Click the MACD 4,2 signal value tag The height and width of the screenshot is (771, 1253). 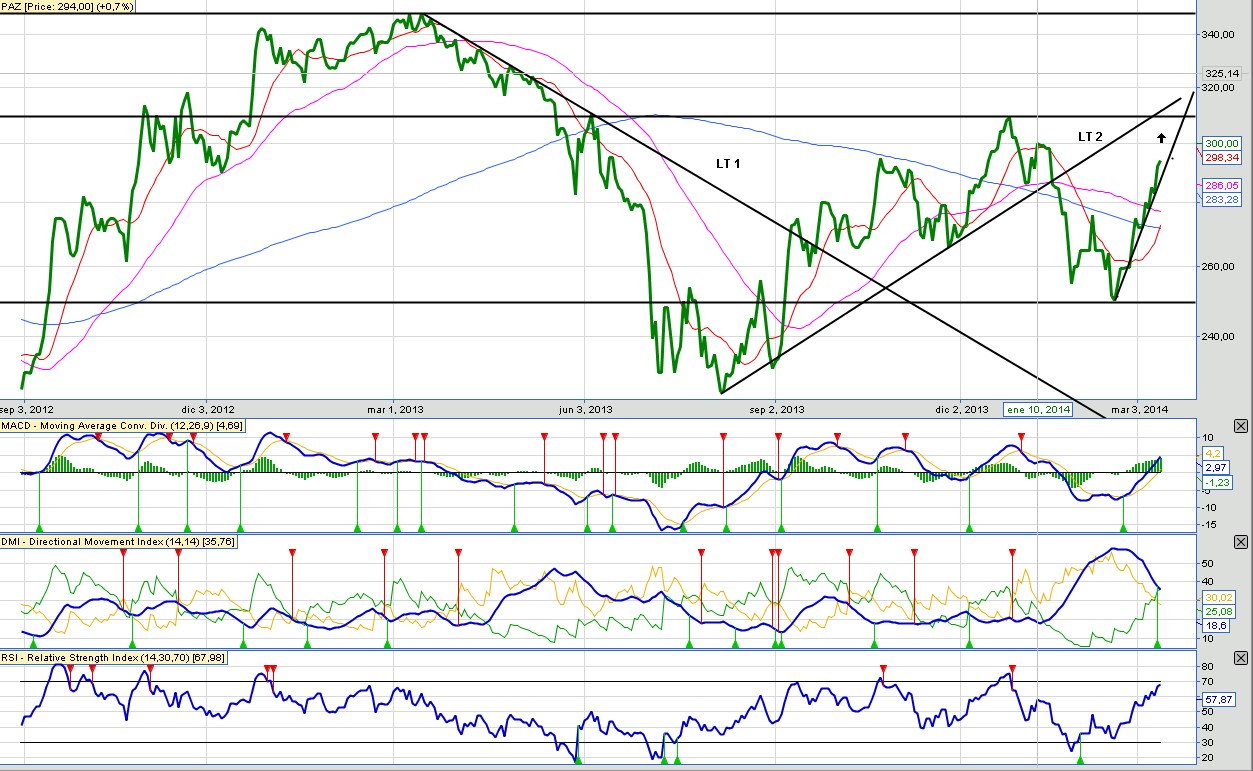[x=1211, y=453]
